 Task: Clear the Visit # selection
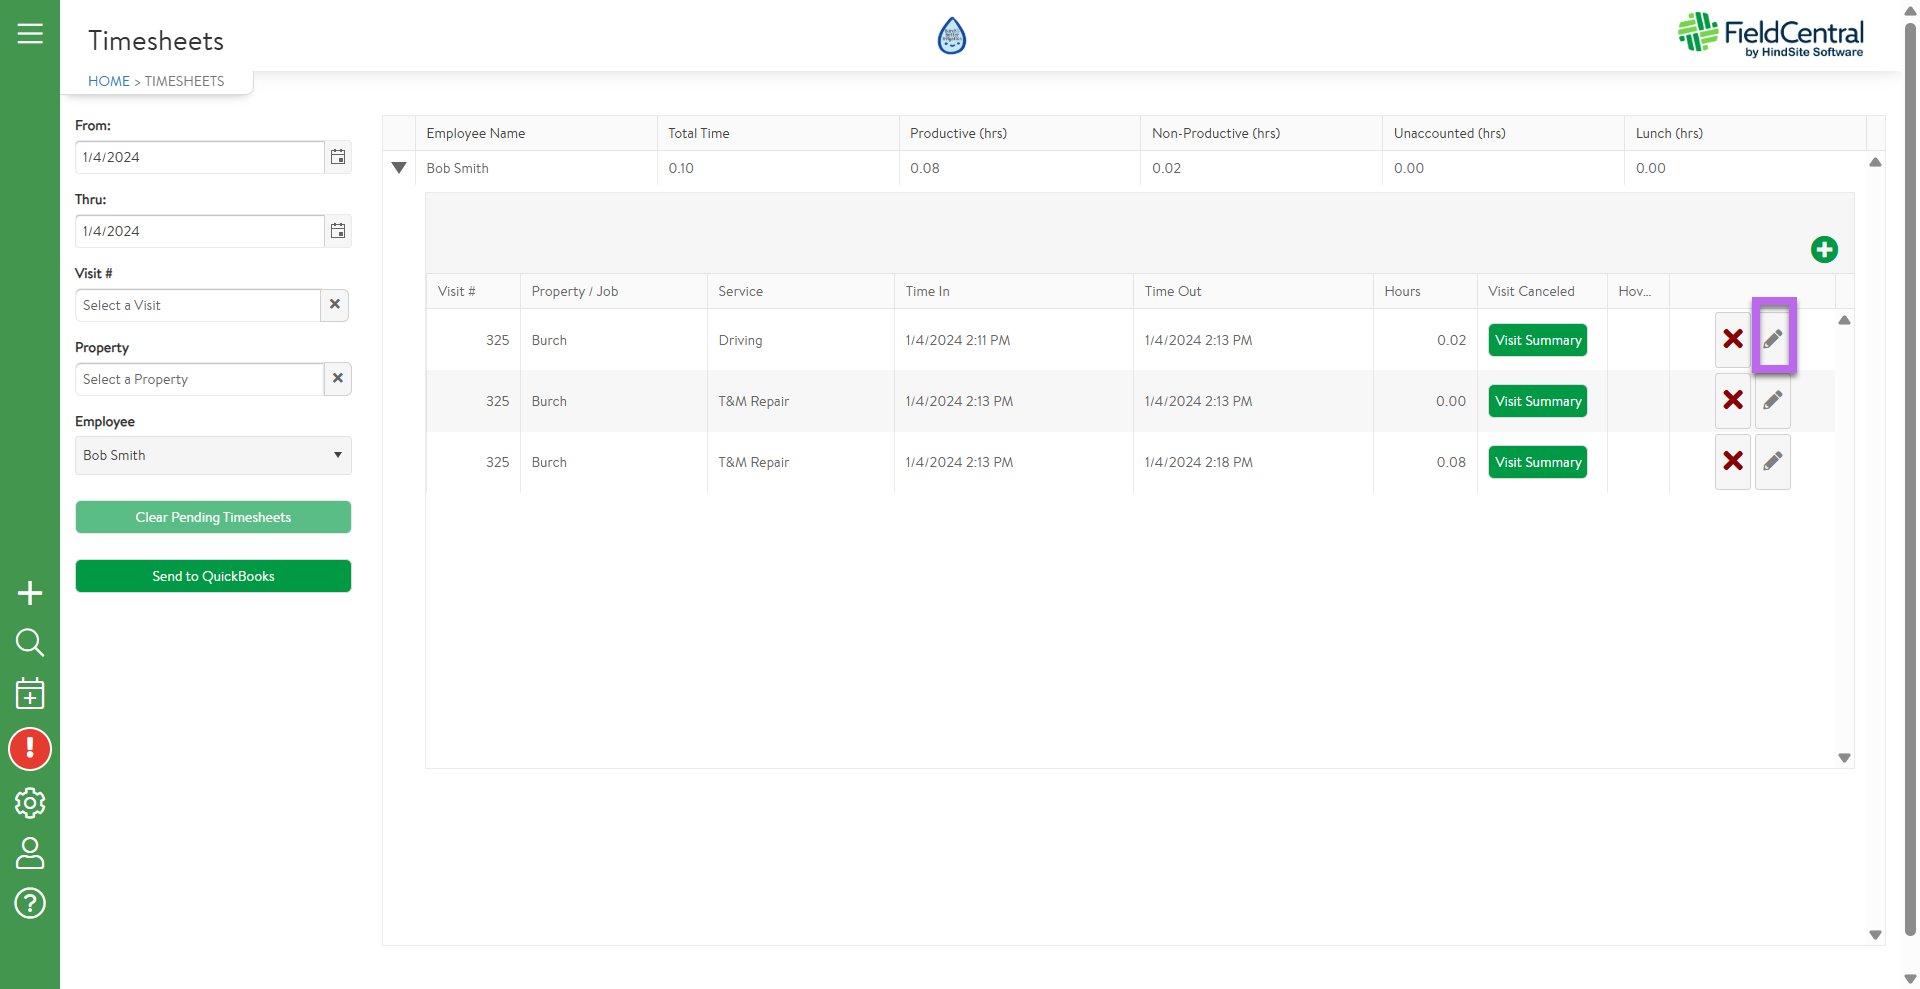coord(335,305)
